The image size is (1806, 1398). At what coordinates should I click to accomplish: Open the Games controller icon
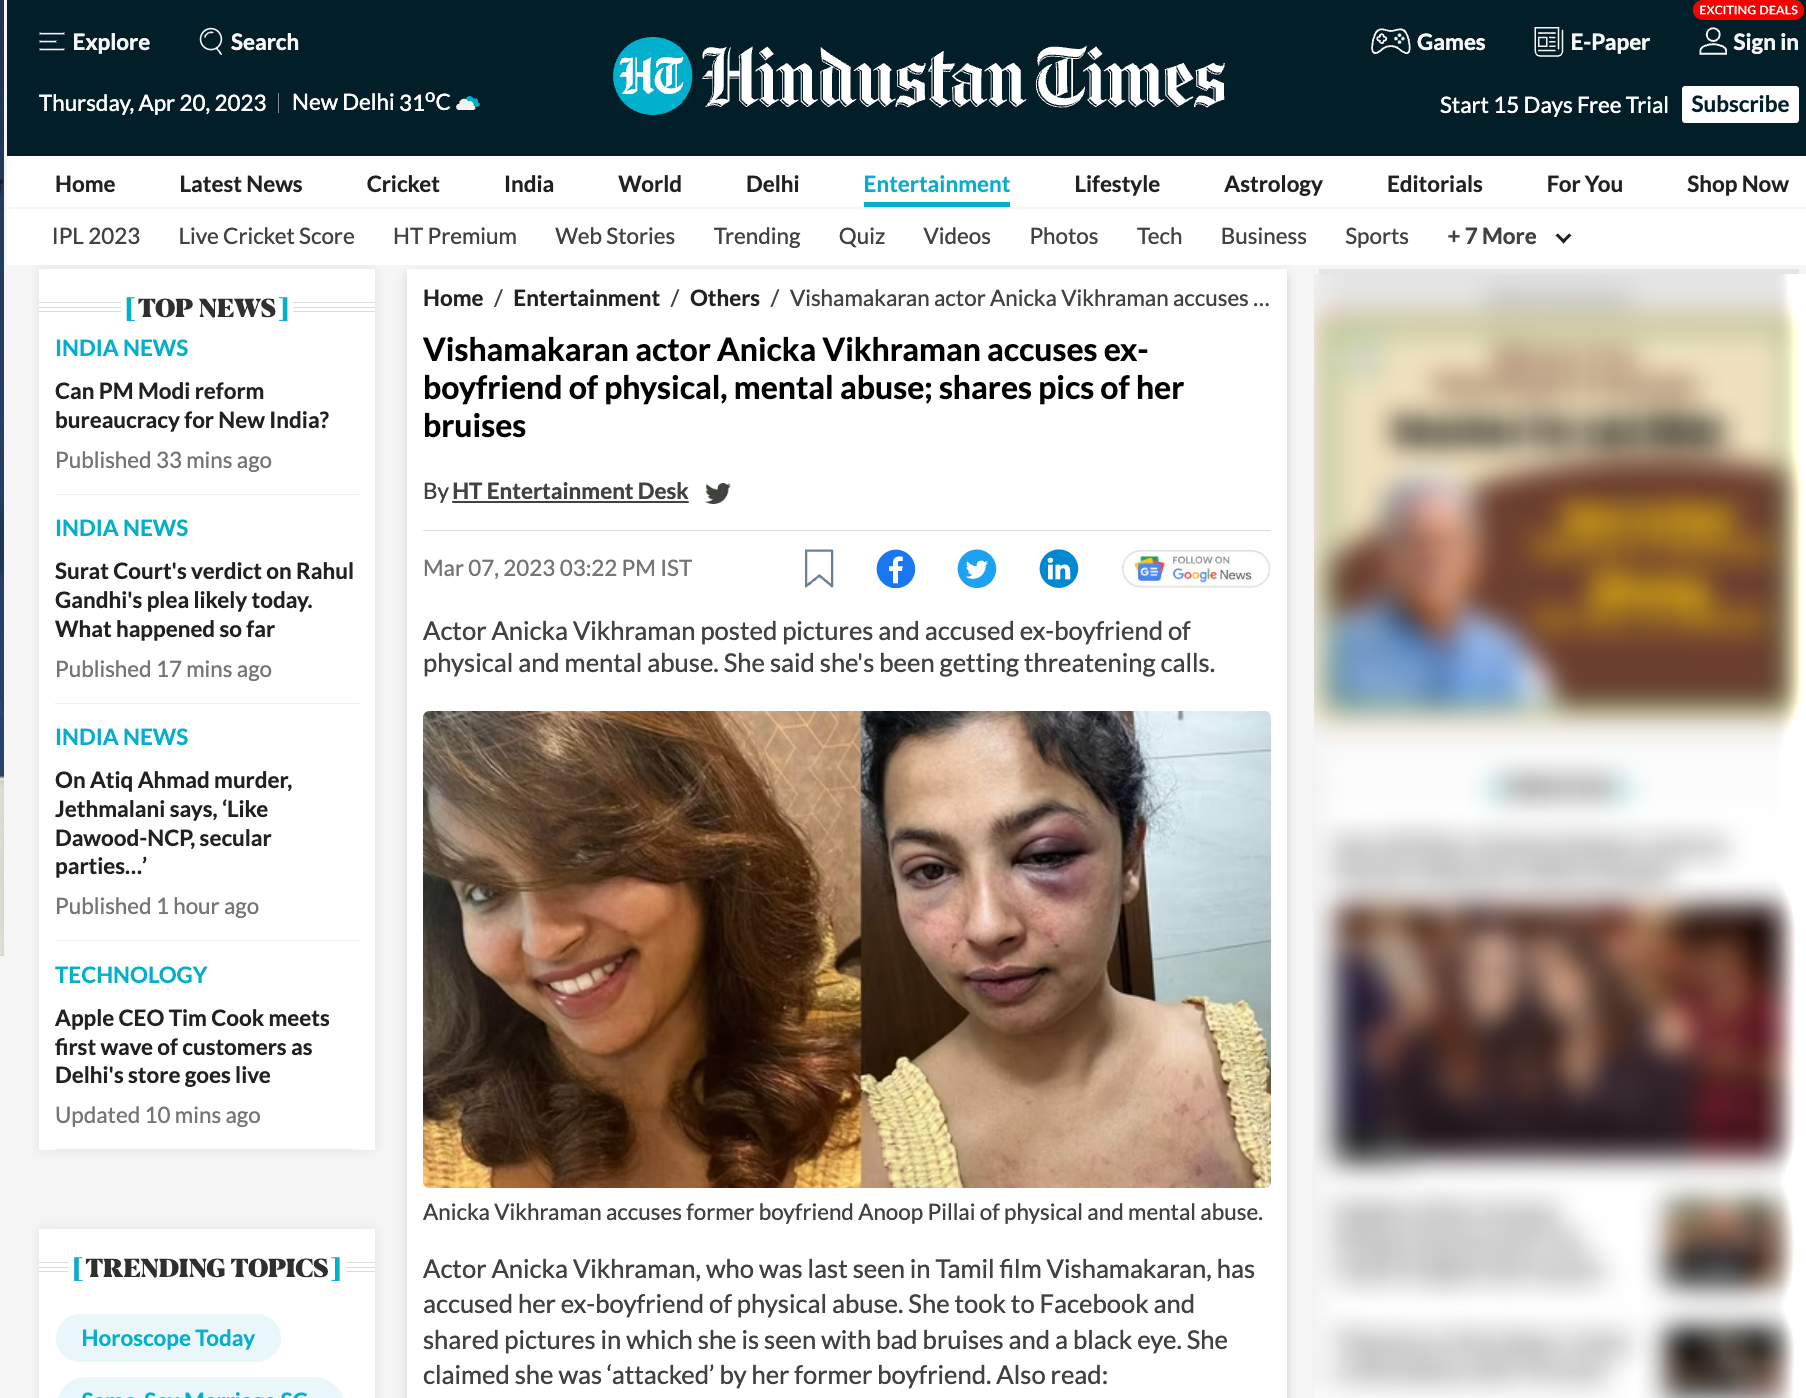click(x=1389, y=42)
